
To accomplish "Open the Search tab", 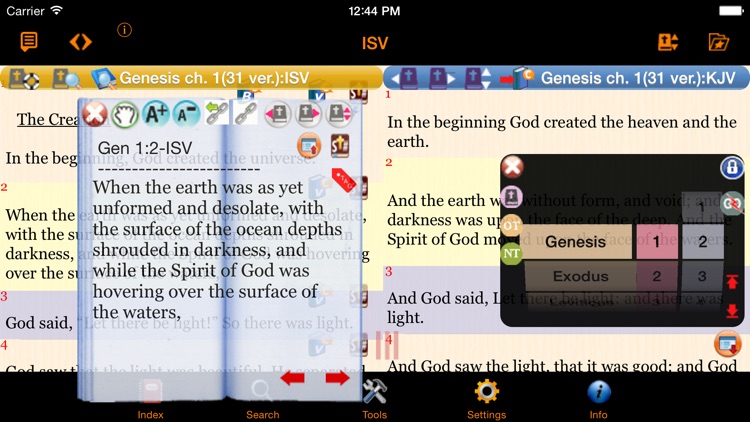I will coord(263,398).
